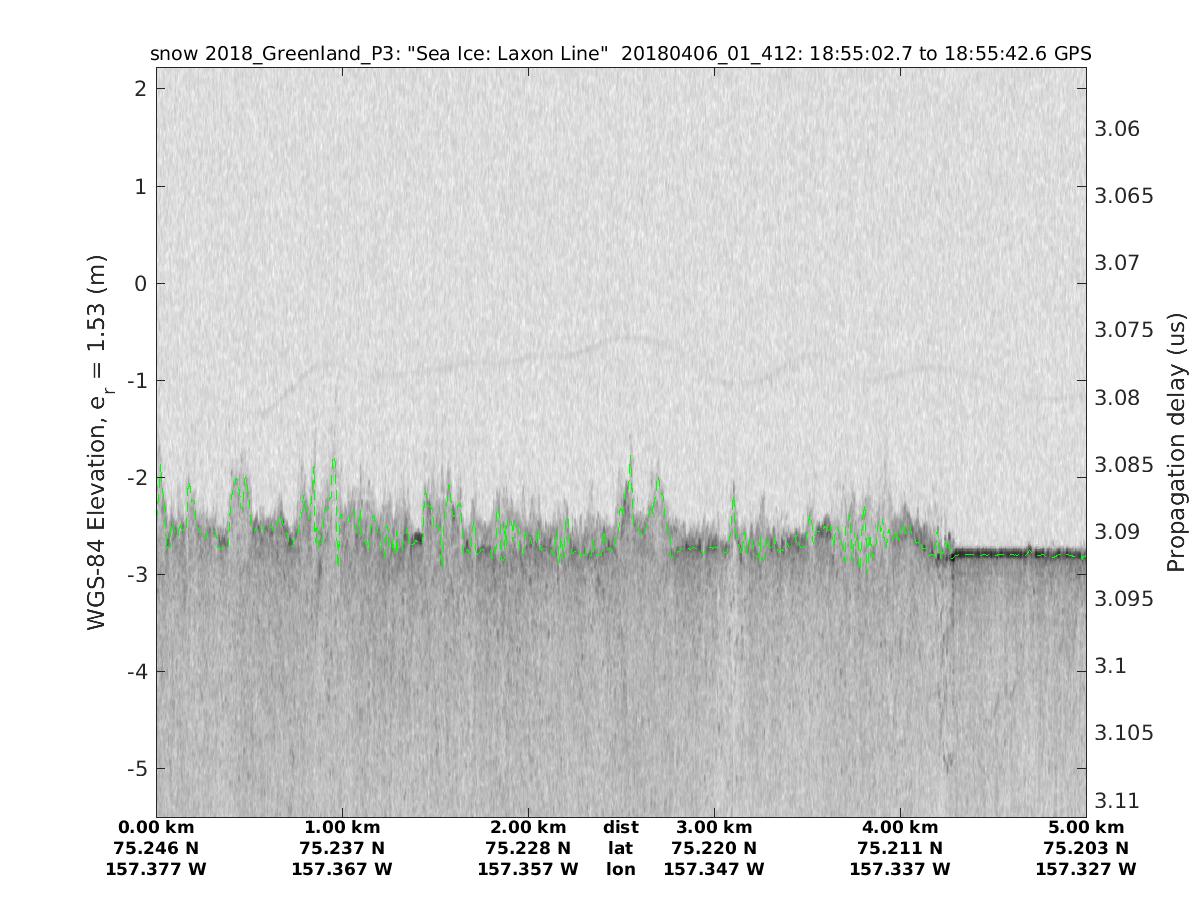The height and width of the screenshot is (900, 1200).
Task: Click the "3.11" propagation delay tick
Action: [x=1117, y=800]
